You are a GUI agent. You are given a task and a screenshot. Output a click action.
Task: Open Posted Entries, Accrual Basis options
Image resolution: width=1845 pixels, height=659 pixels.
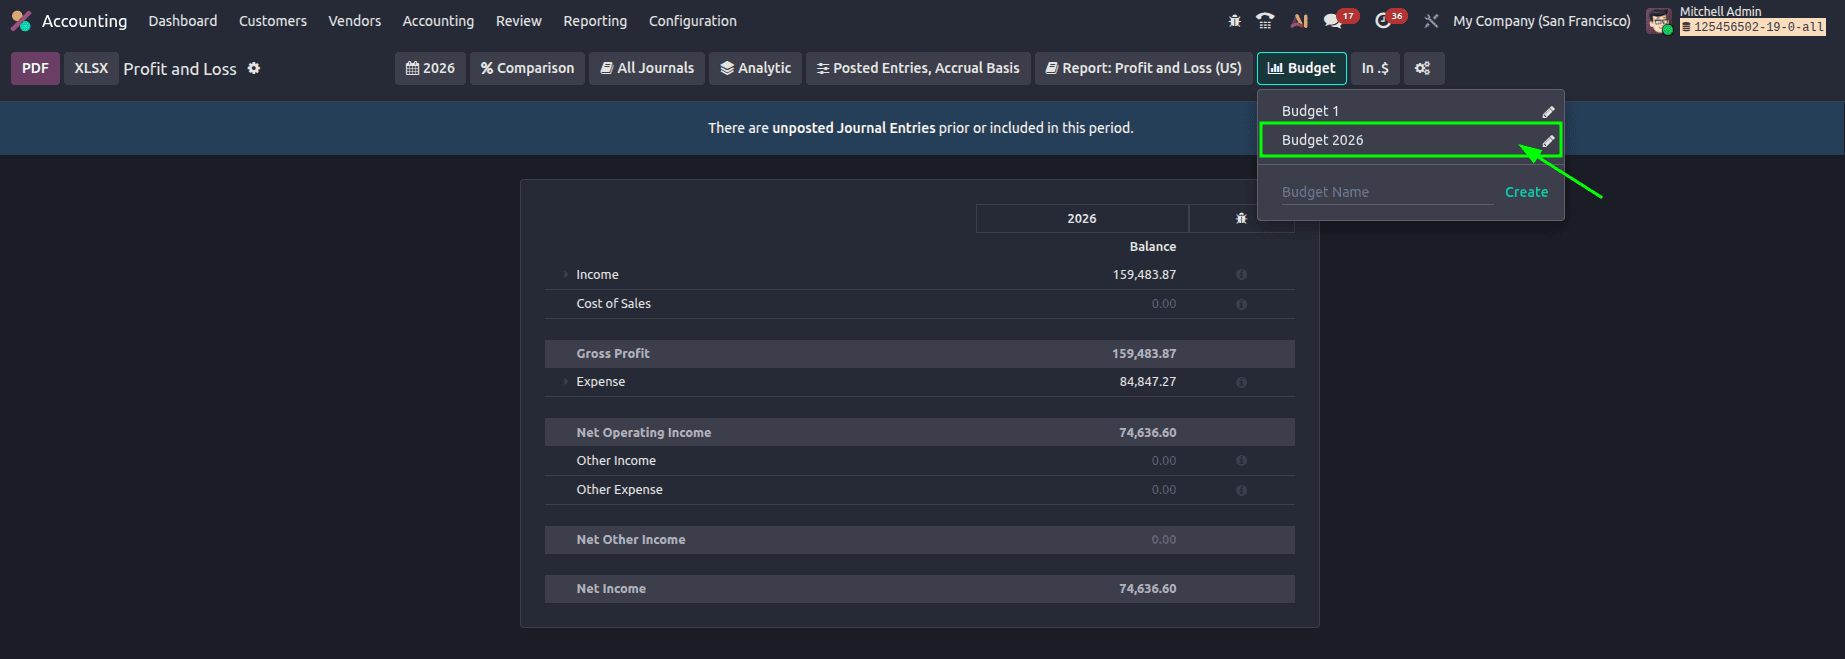(x=918, y=68)
